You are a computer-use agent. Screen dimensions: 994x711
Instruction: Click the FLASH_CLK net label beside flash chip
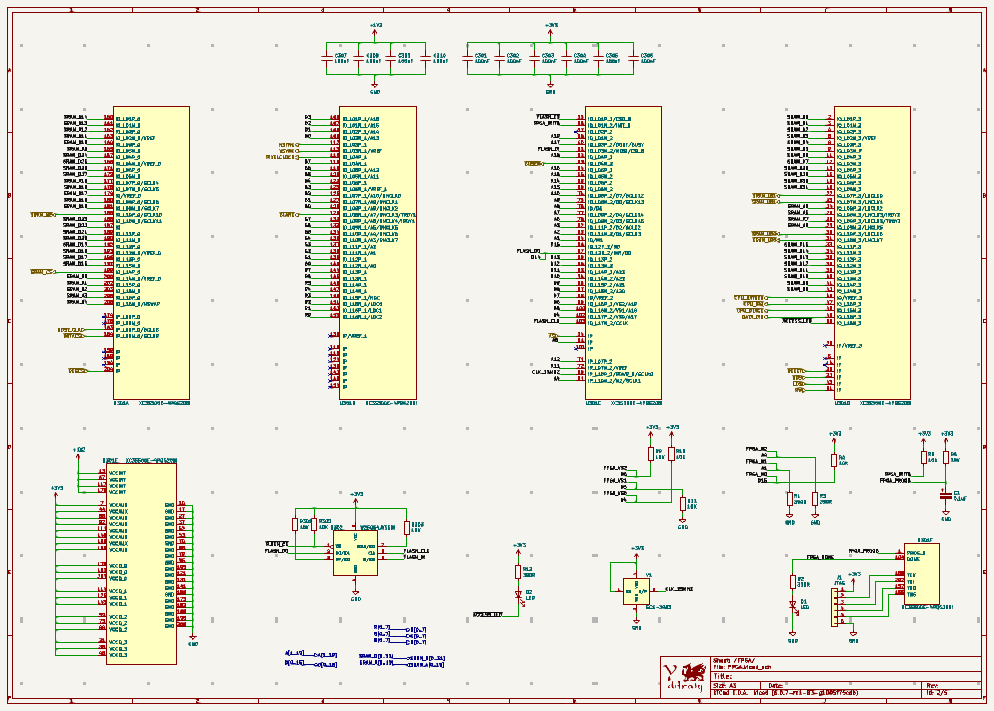(416, 551)
